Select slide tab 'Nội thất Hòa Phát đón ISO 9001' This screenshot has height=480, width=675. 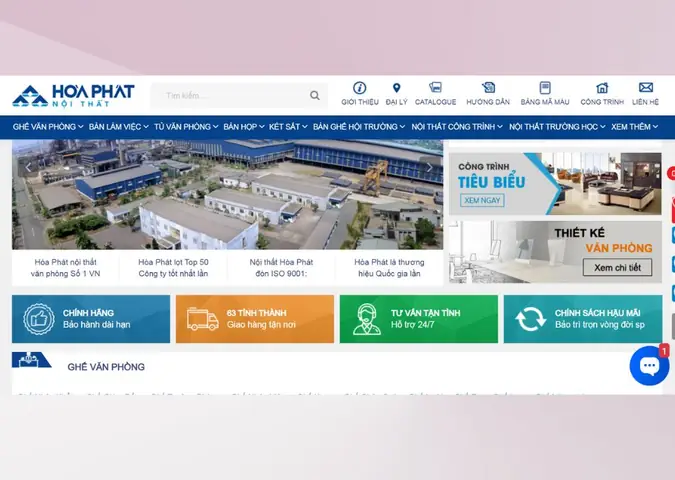281,268
